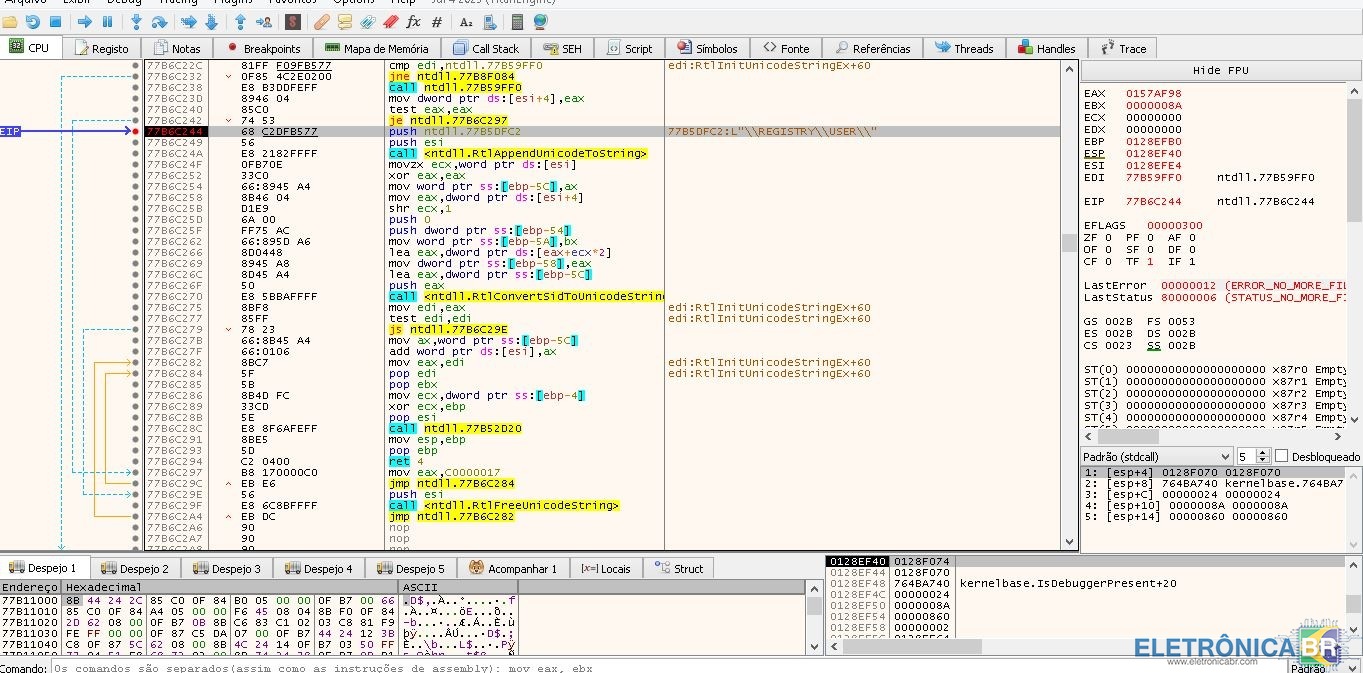This screenshot has height=673, width=1363.
Task: Toggle the Desbloqueado checkbox
Action: (1281, 456)
